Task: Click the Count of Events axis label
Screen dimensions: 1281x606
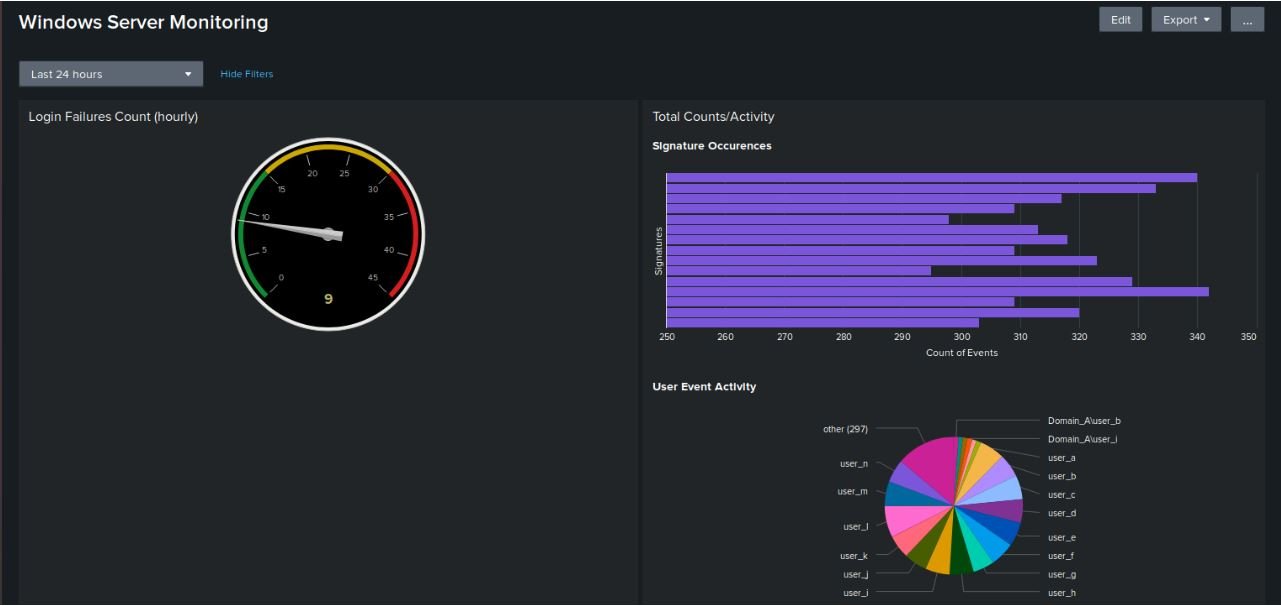Action: point(961,353)
